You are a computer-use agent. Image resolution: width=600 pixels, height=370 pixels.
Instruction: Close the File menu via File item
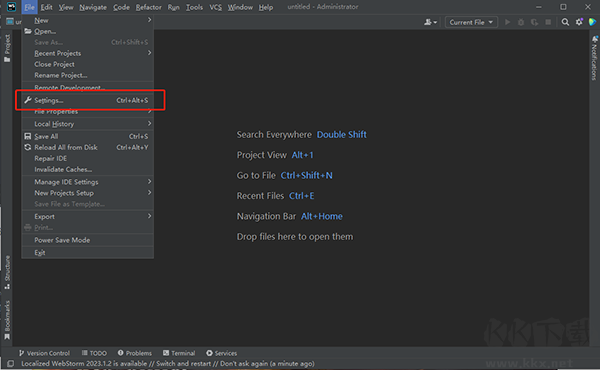tap(29, 7)
